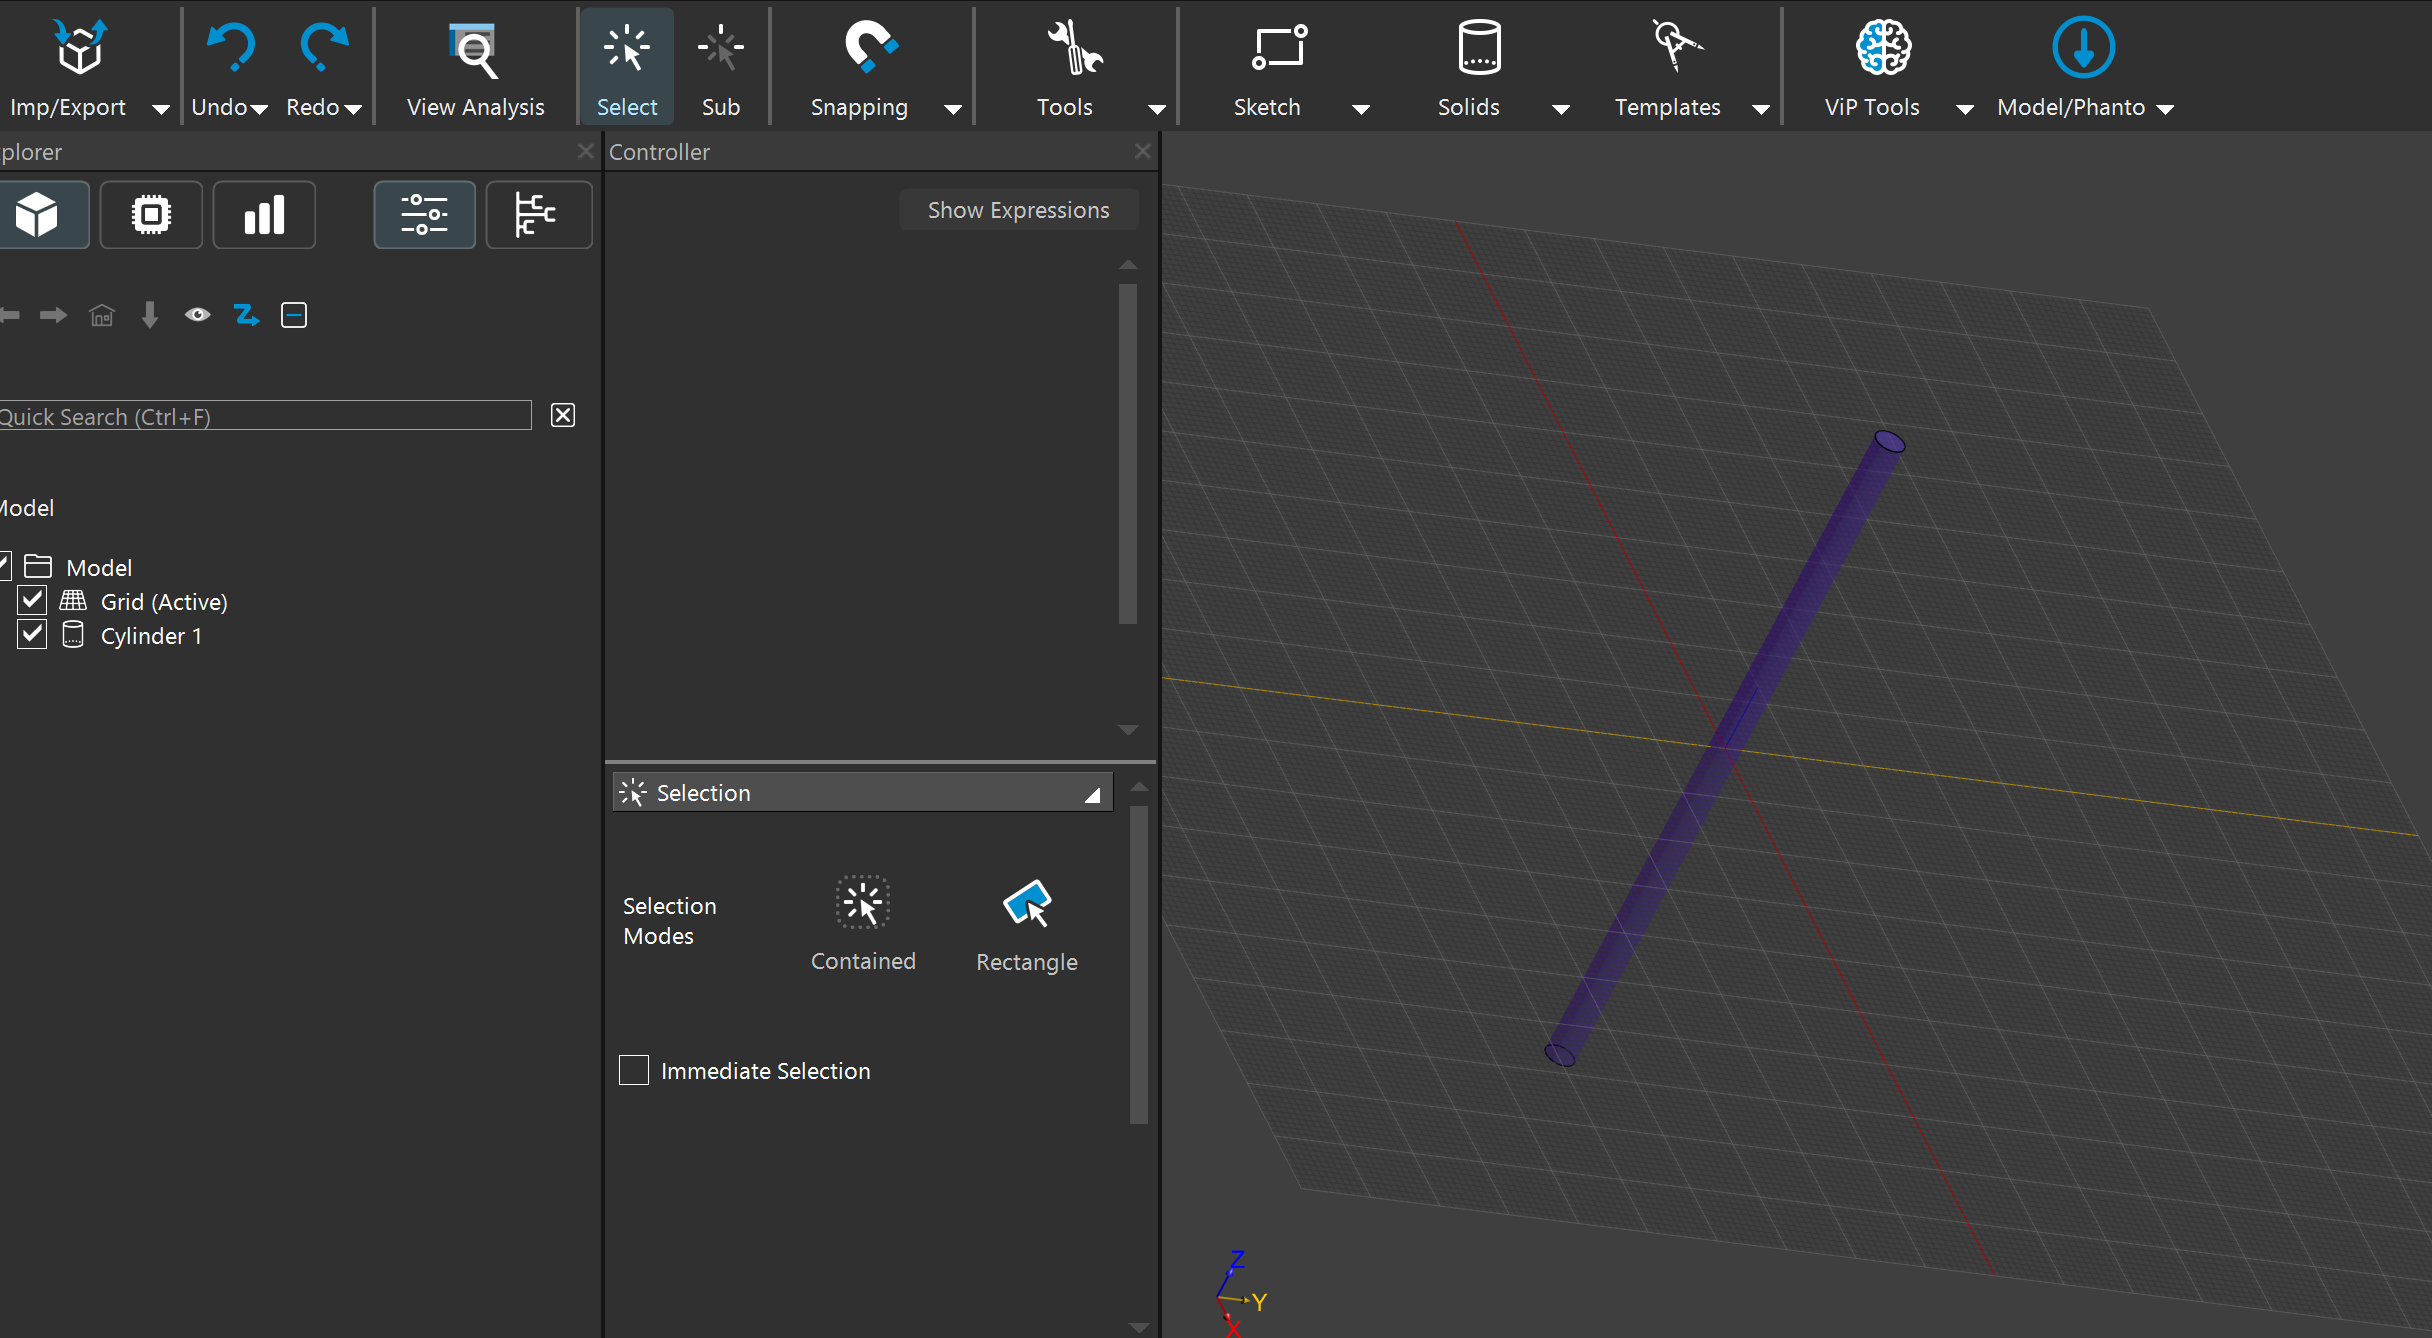The height and width of the screenshot is (1338, 2432).
Task: Clear the Quick Search box button
Action: point(563,416)
